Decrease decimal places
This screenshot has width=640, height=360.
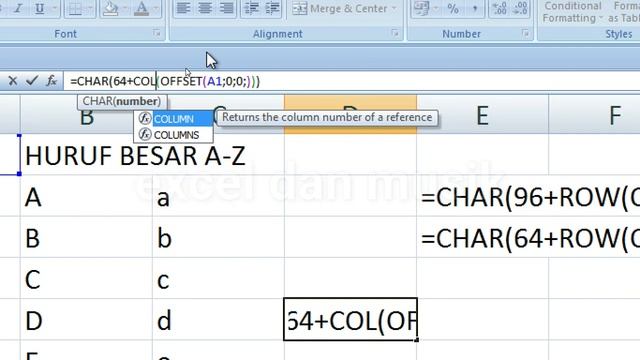[521, 8]
